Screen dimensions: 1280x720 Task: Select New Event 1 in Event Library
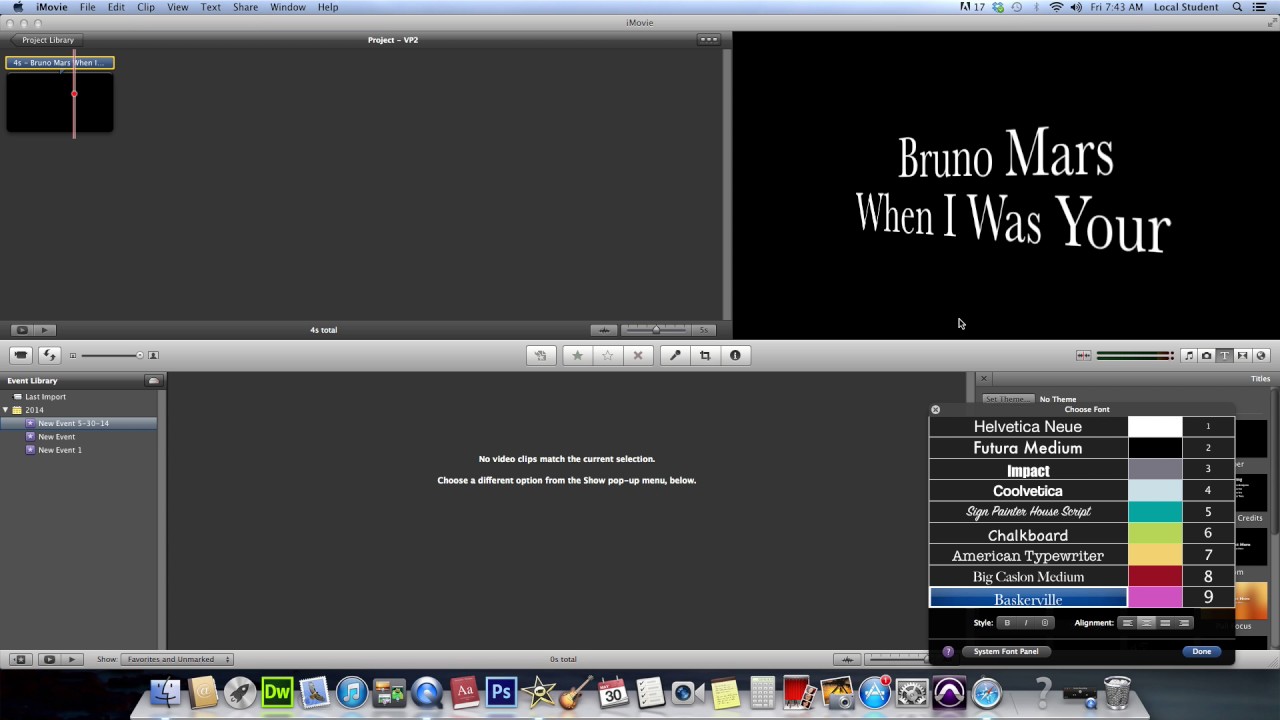click(60, 450)
